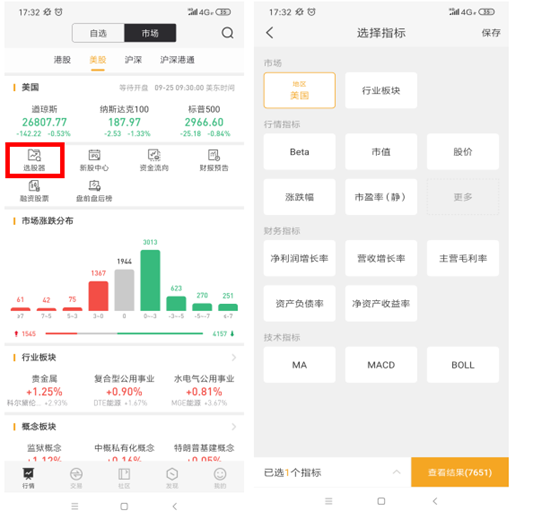Toggle the MACD technical indicator

tap(381, 365)
